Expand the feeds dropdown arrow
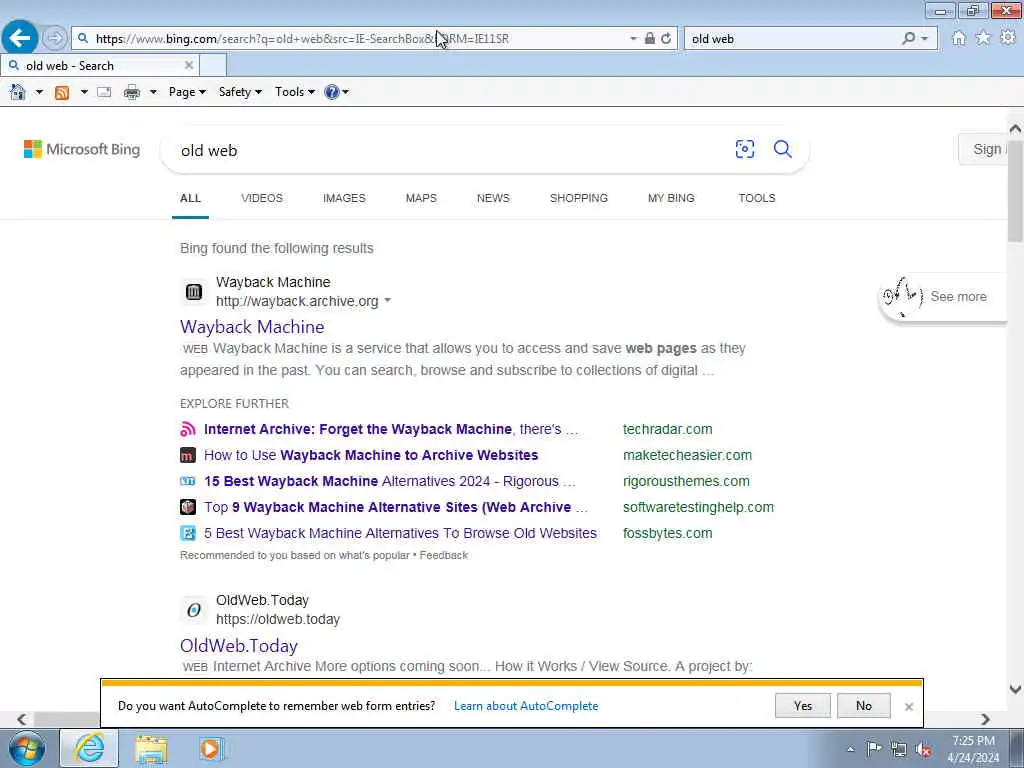Viewport: 1024px width, 768px height. [x=84, y=92]
